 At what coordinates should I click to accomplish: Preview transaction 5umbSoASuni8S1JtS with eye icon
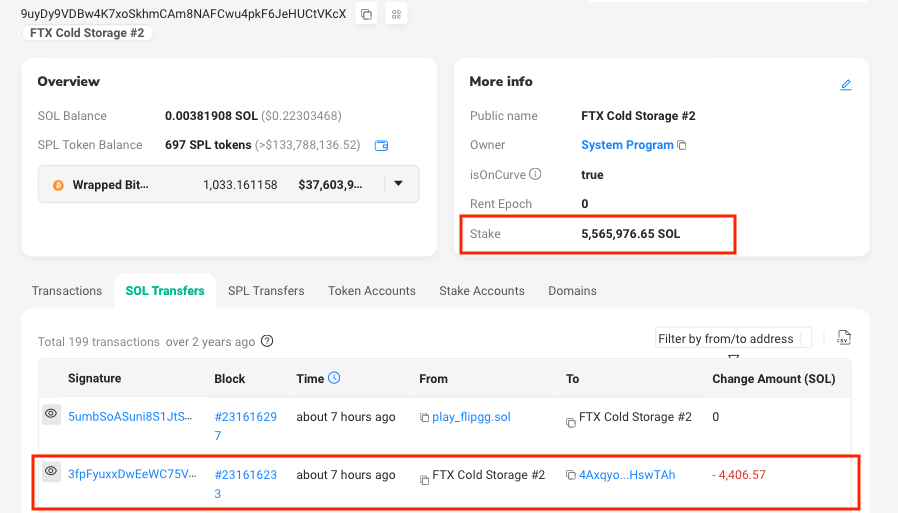tap(51, 414)
